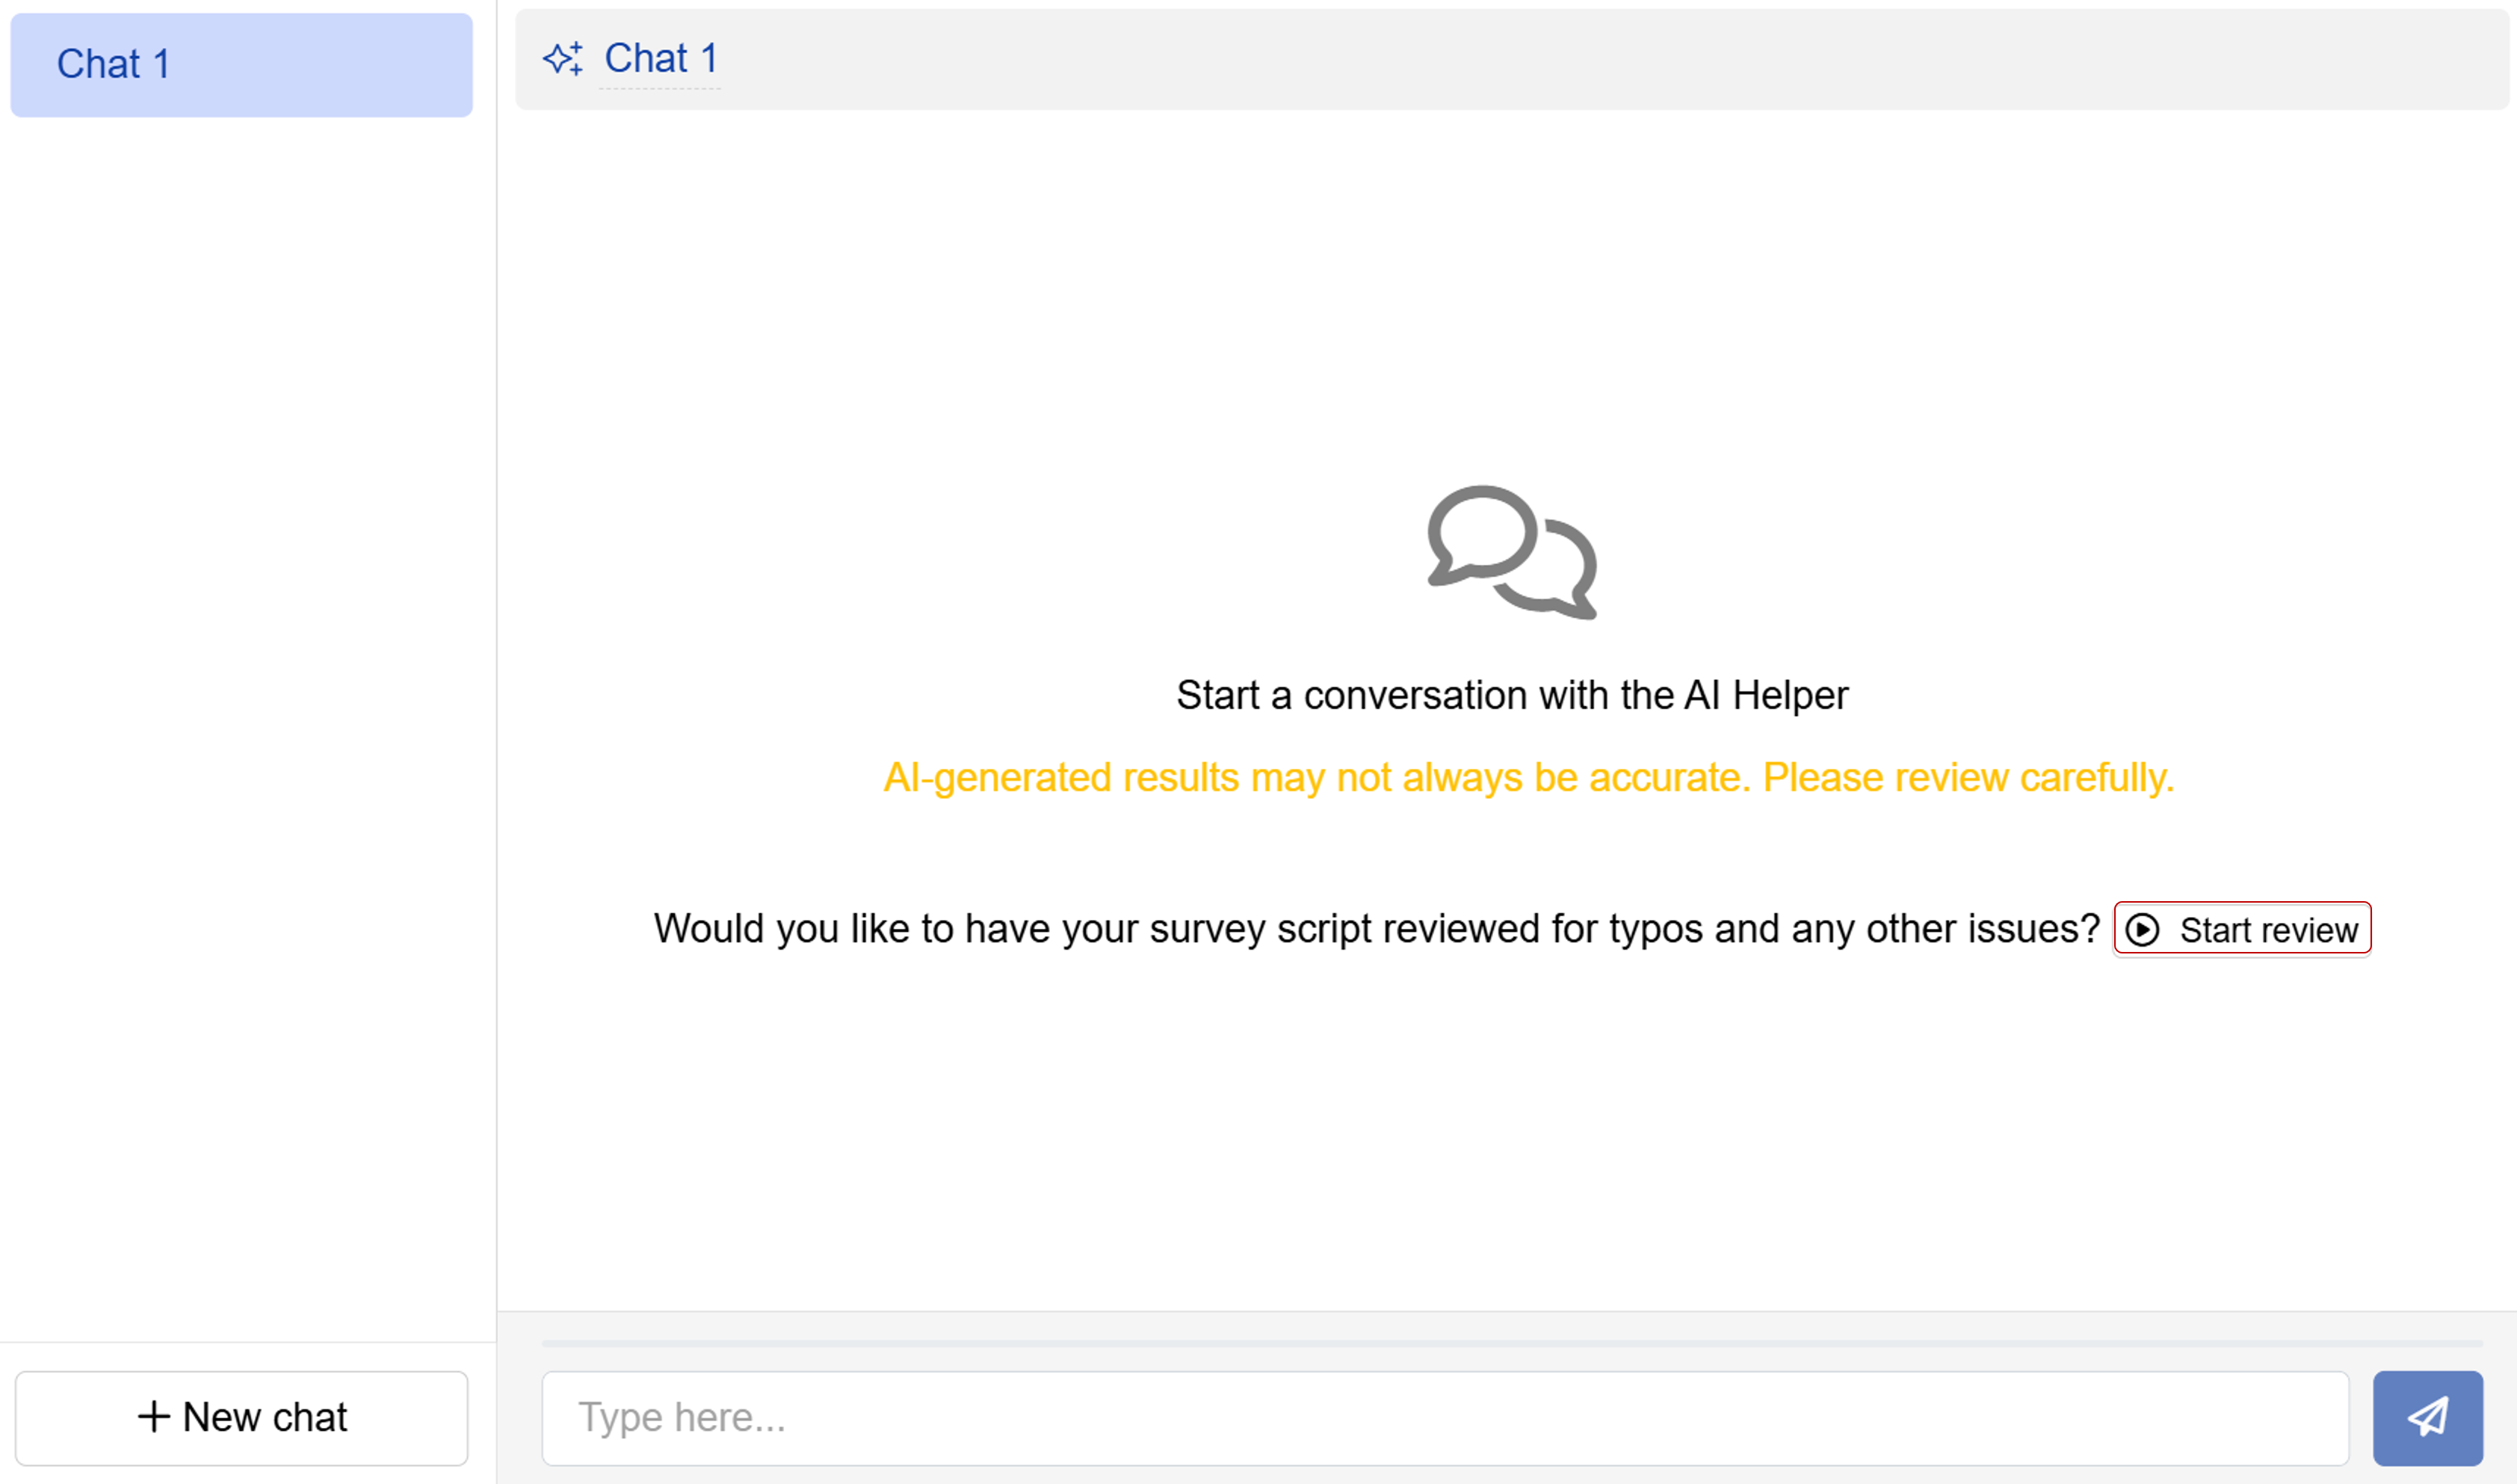Click the thin progress bar above input
This screenshot has height=1484, width=2517.
(1510, 1343)
